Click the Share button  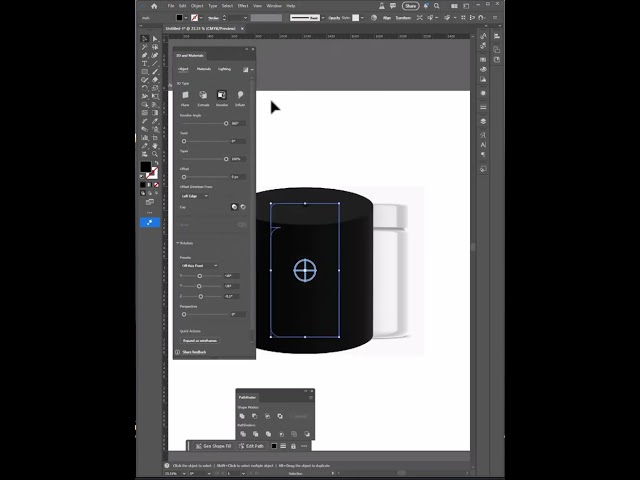coord(410,6)
